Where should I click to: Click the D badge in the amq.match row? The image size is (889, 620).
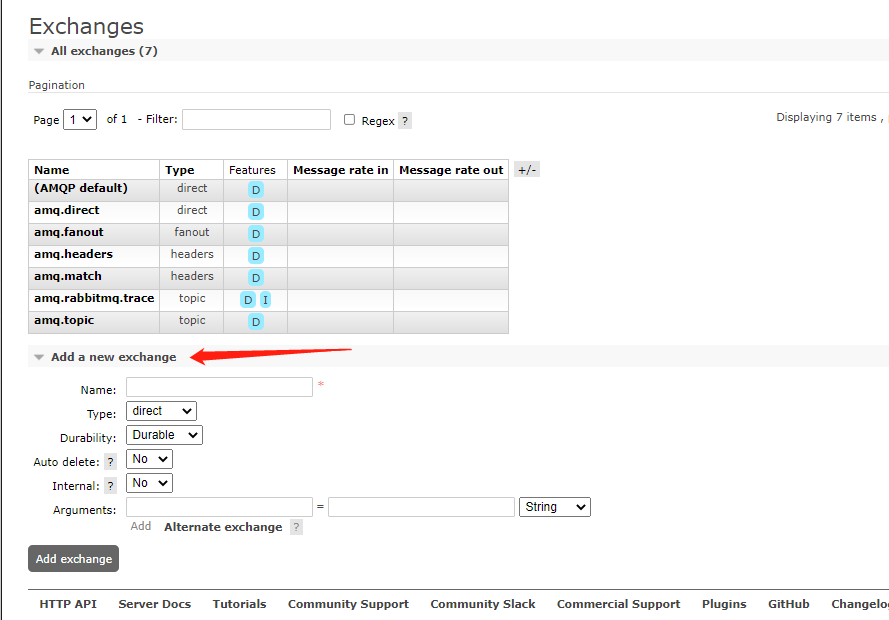[x=256, y=278]
